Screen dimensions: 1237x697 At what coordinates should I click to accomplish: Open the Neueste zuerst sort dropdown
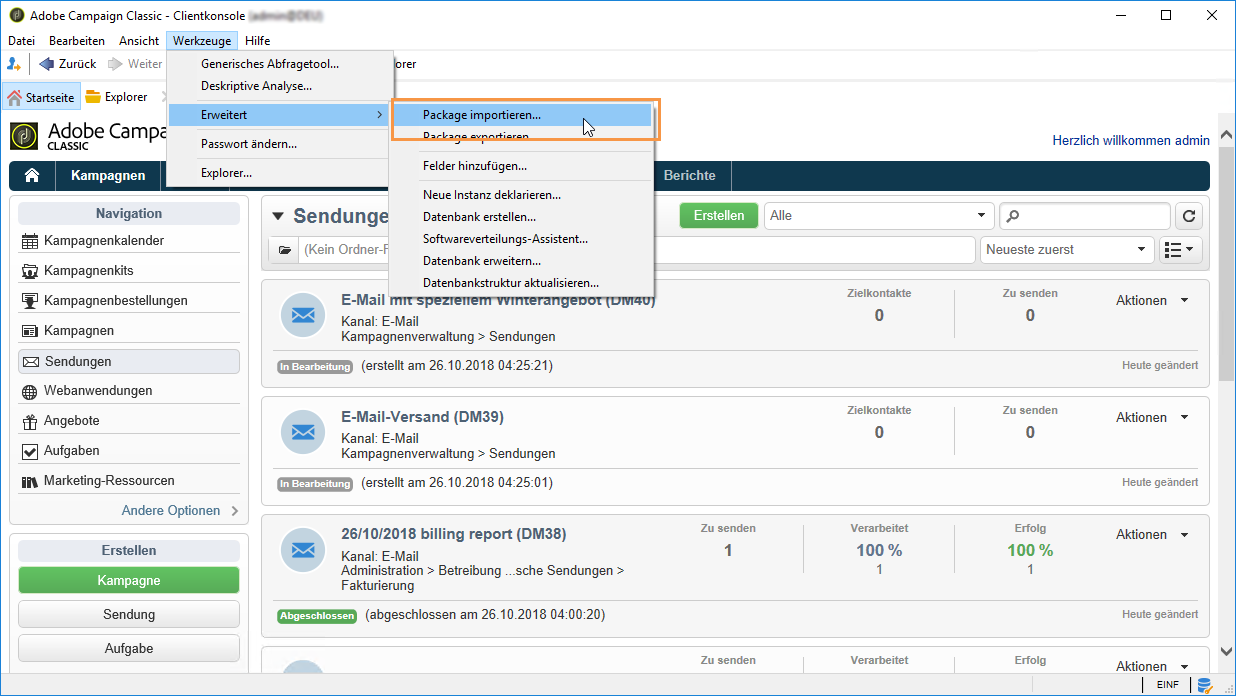(1067, 250)
